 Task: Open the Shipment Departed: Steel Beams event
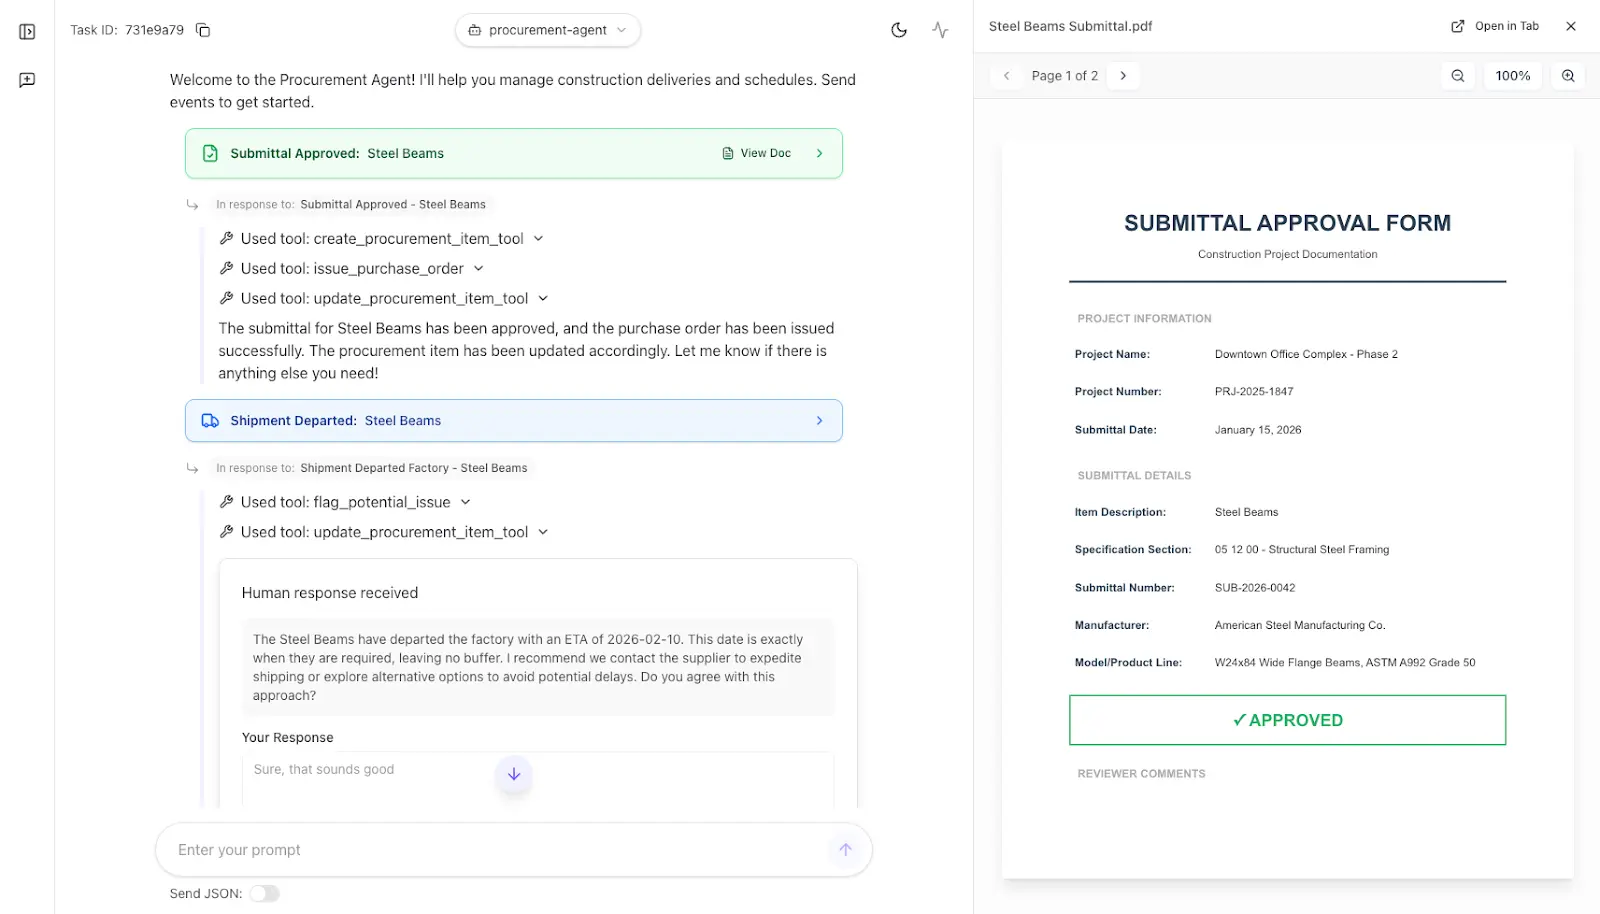pos(513,421)
